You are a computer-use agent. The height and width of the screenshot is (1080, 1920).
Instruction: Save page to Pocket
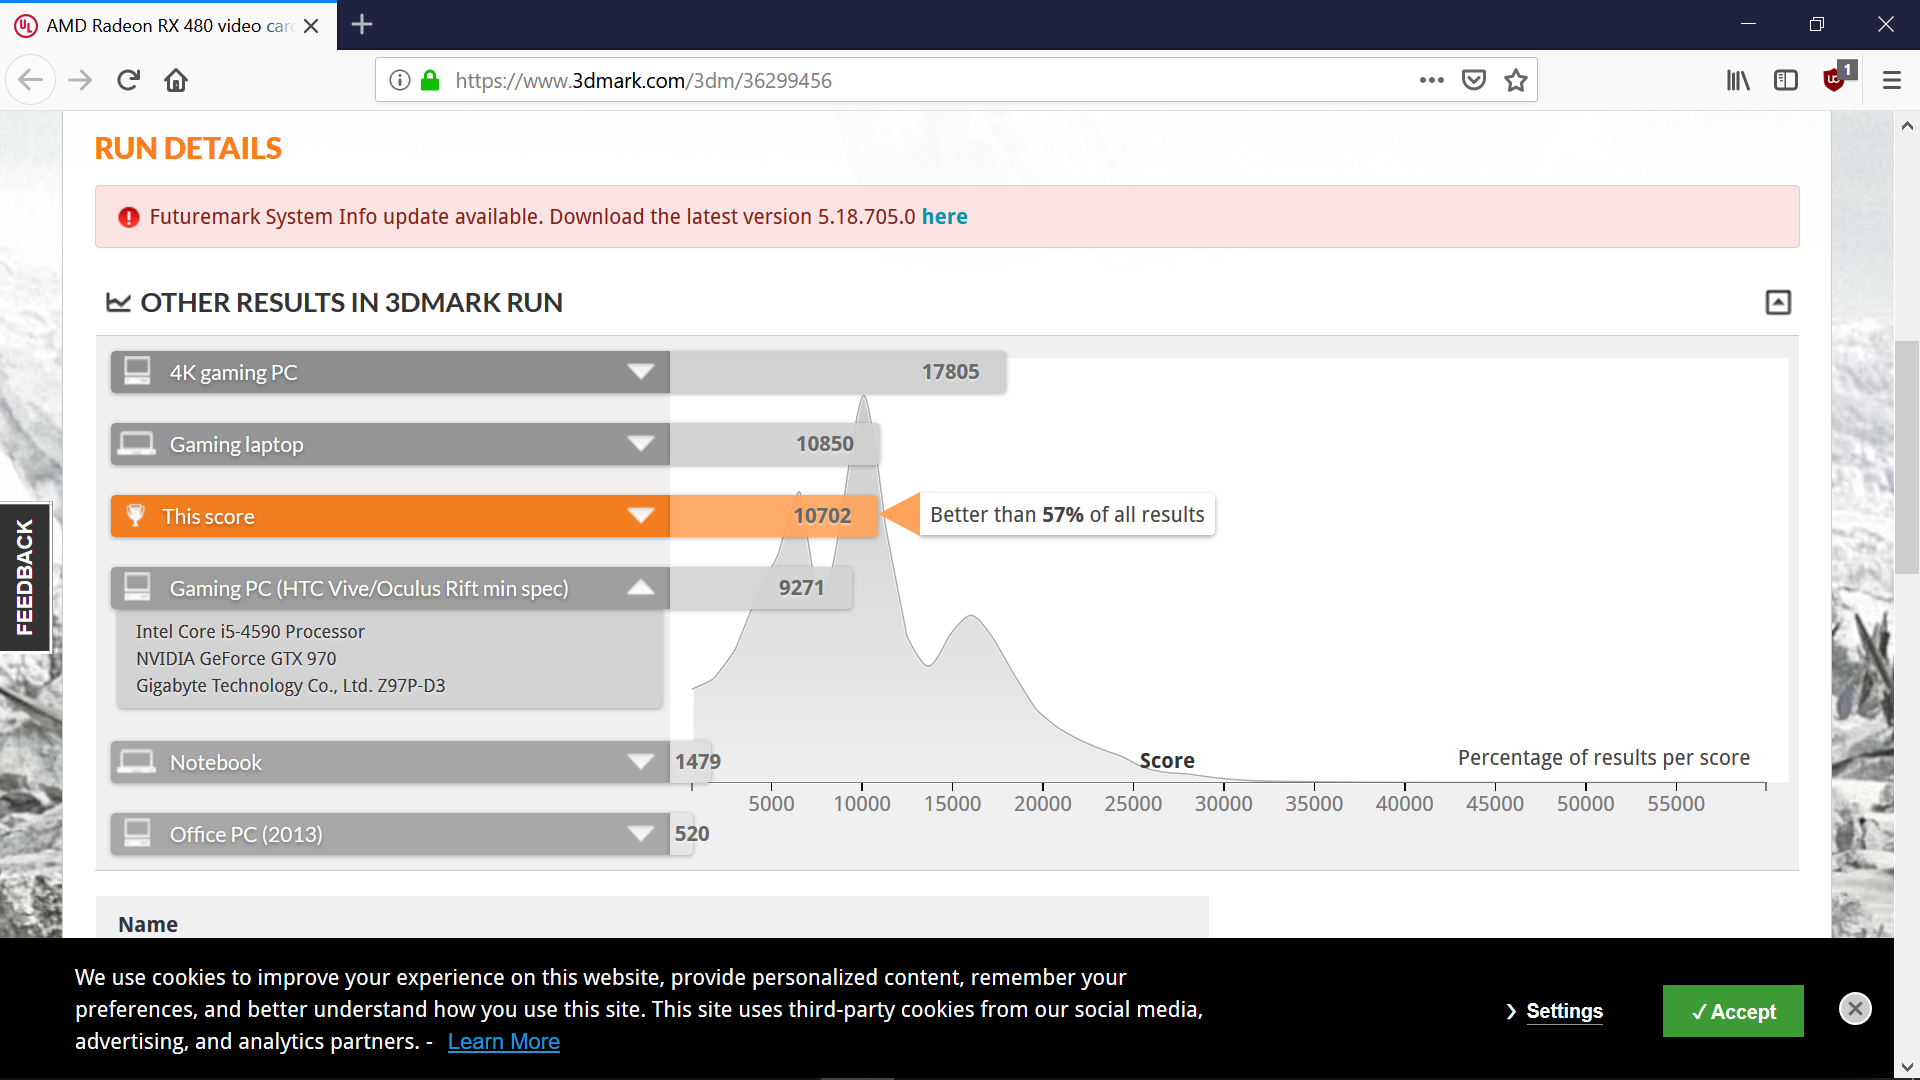[1473, 80]
